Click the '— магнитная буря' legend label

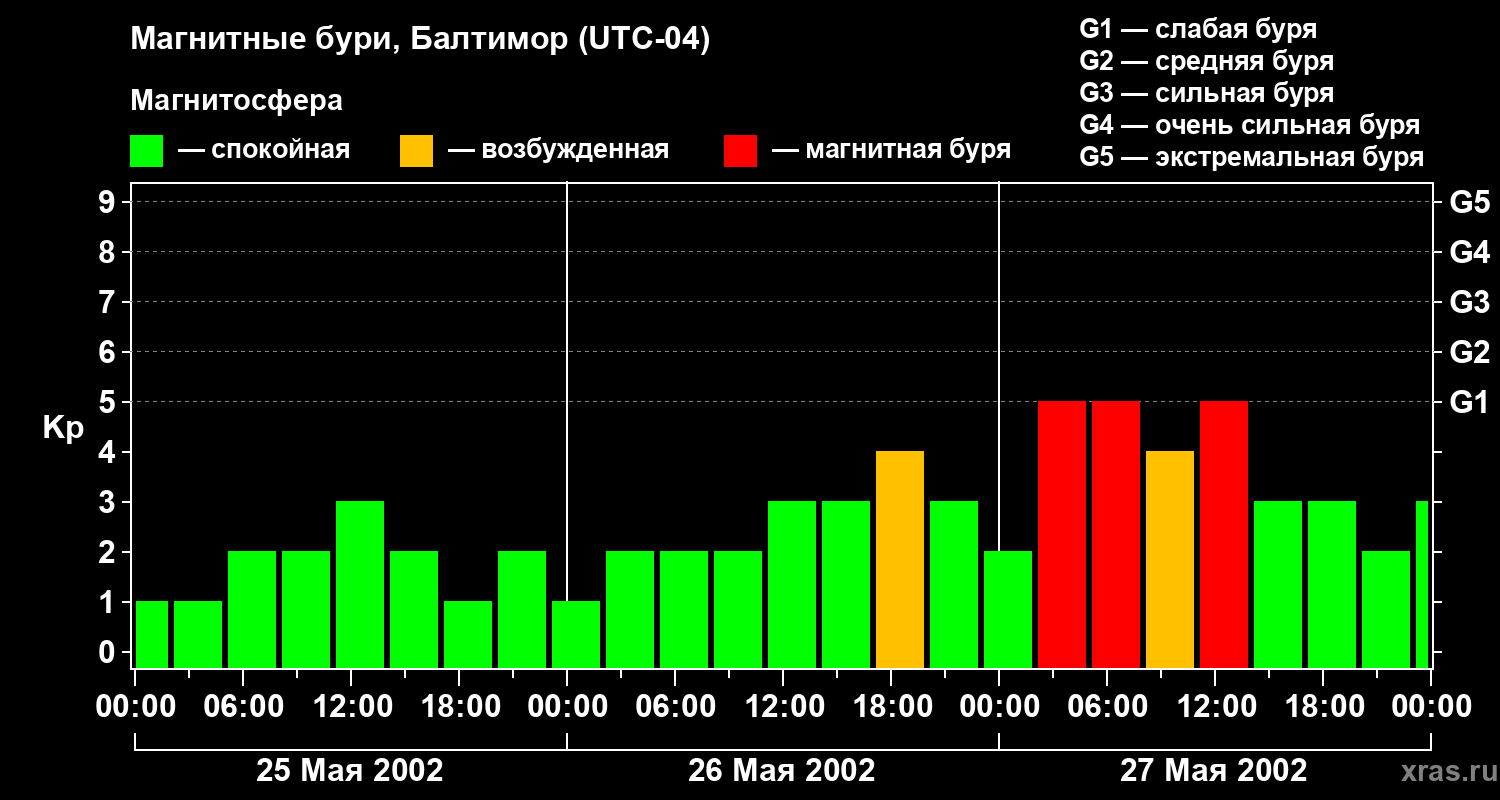(x=891, y=150)
